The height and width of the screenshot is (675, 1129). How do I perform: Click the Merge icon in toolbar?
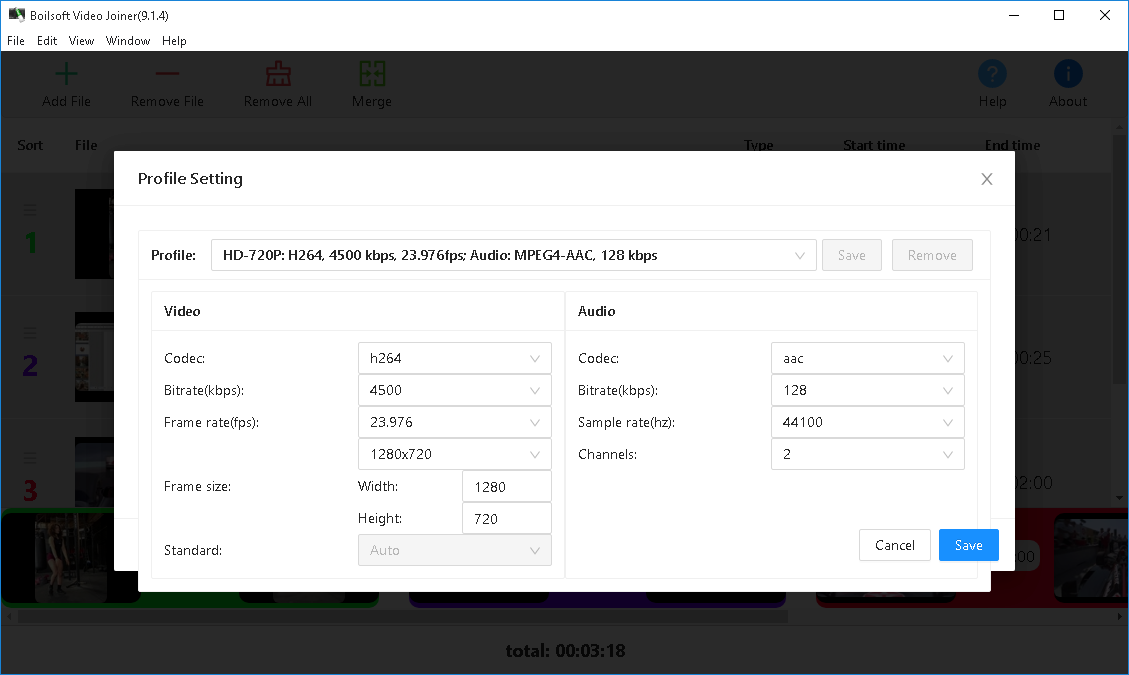pos(372,74)
